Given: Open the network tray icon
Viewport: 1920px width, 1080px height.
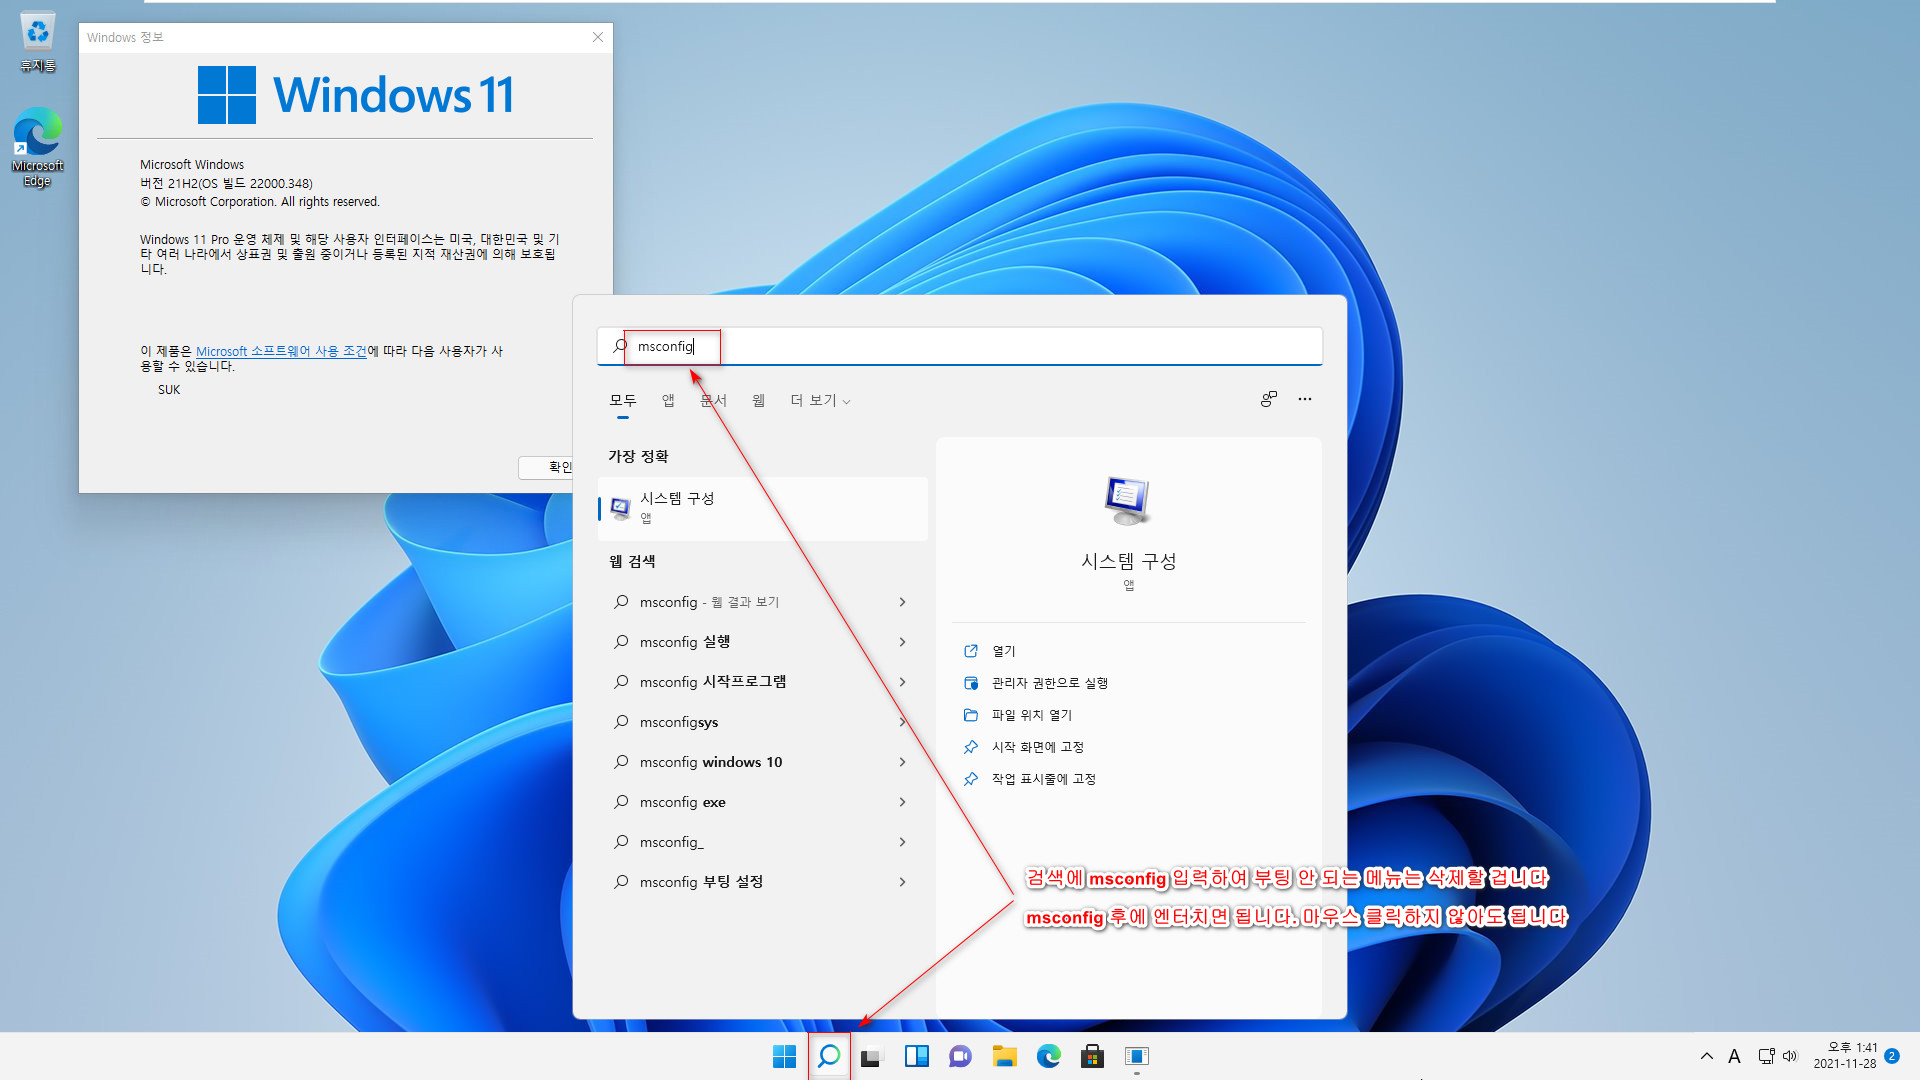Looking at the screenshot, I should coord(1767,1056).
